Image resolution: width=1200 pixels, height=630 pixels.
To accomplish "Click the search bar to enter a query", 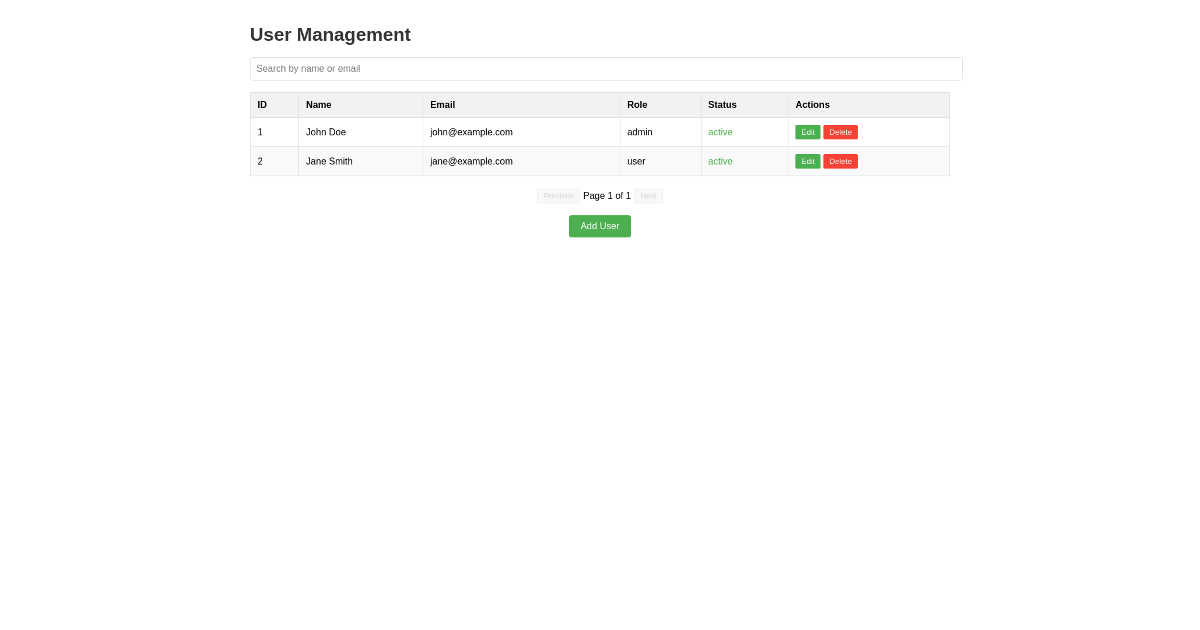I will [606, 68].
